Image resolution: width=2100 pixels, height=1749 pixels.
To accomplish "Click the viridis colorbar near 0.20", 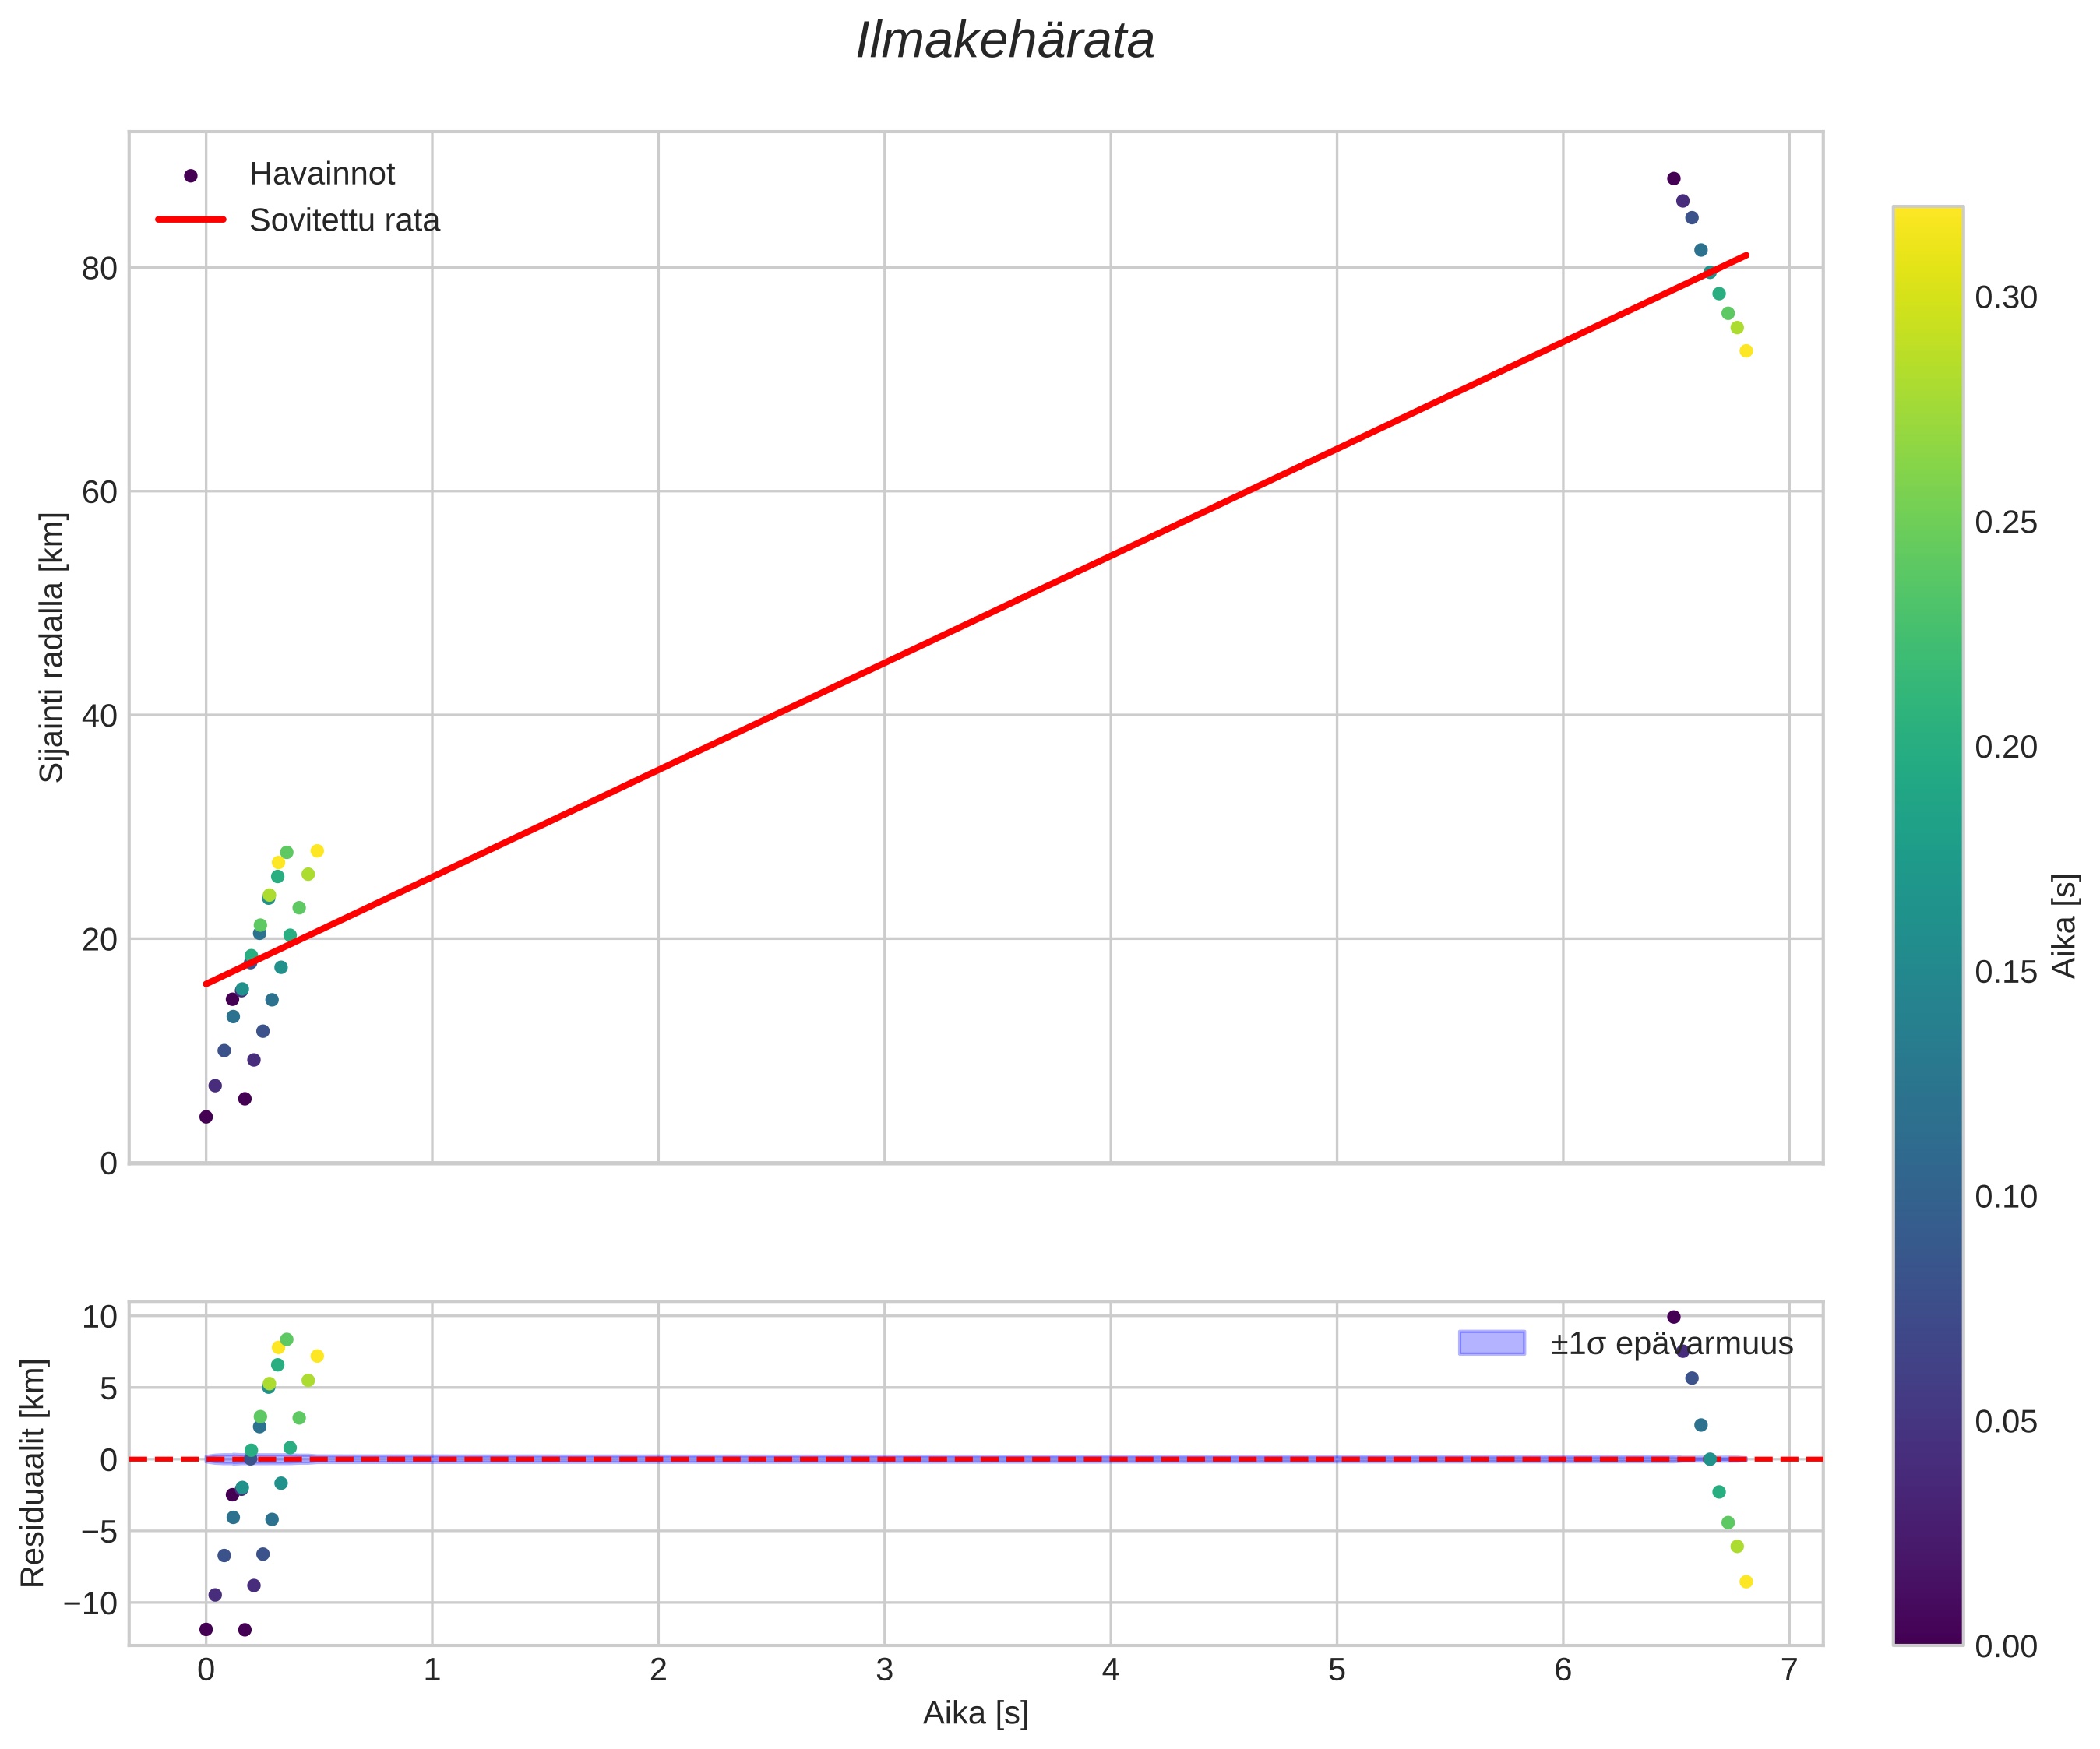I will click(x=1927, y=747).
